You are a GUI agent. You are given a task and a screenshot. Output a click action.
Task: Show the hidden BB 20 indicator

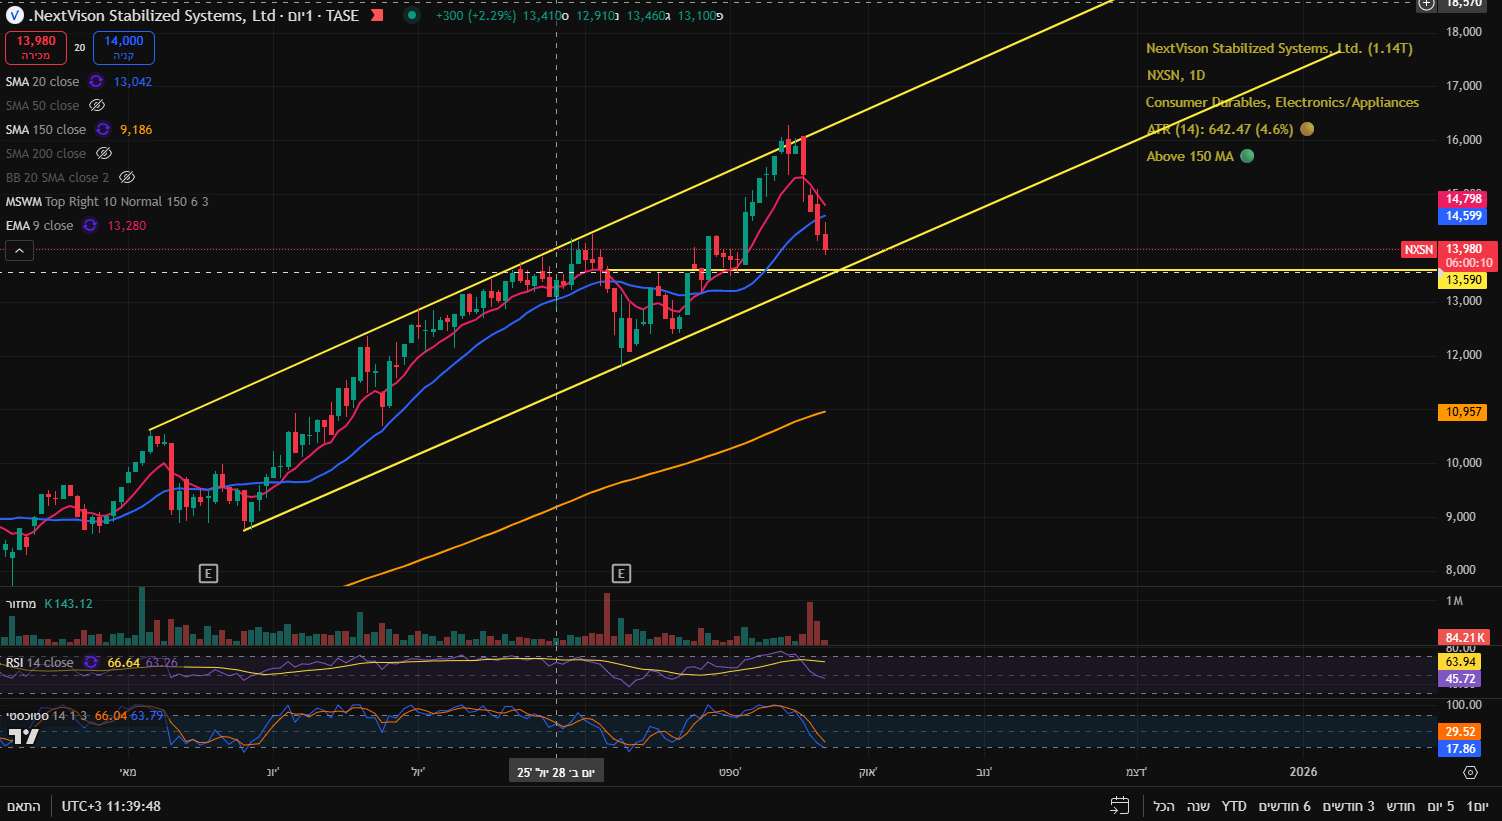tap(127, 177)
